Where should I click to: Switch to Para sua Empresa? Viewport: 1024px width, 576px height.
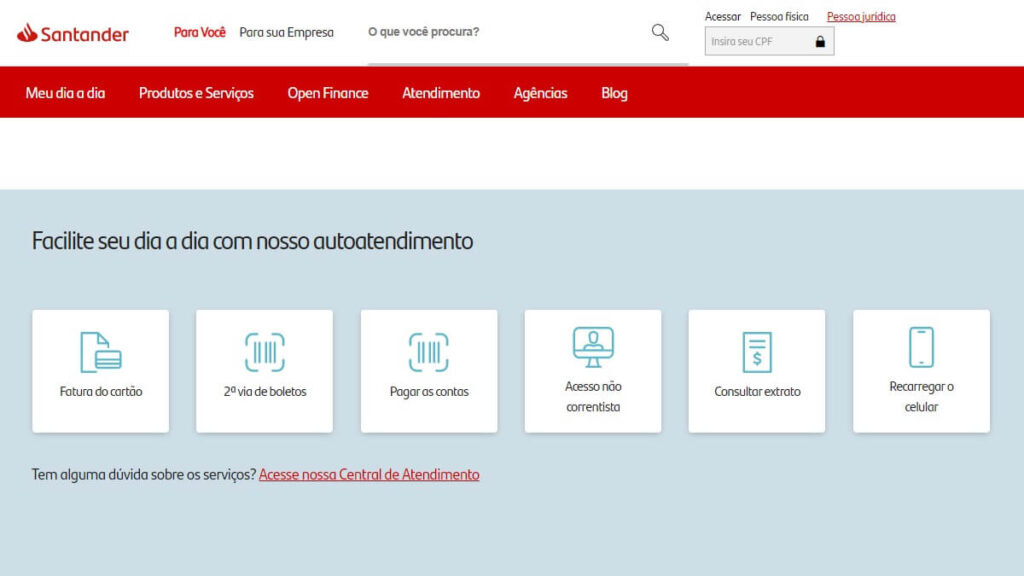click(286, 32)
